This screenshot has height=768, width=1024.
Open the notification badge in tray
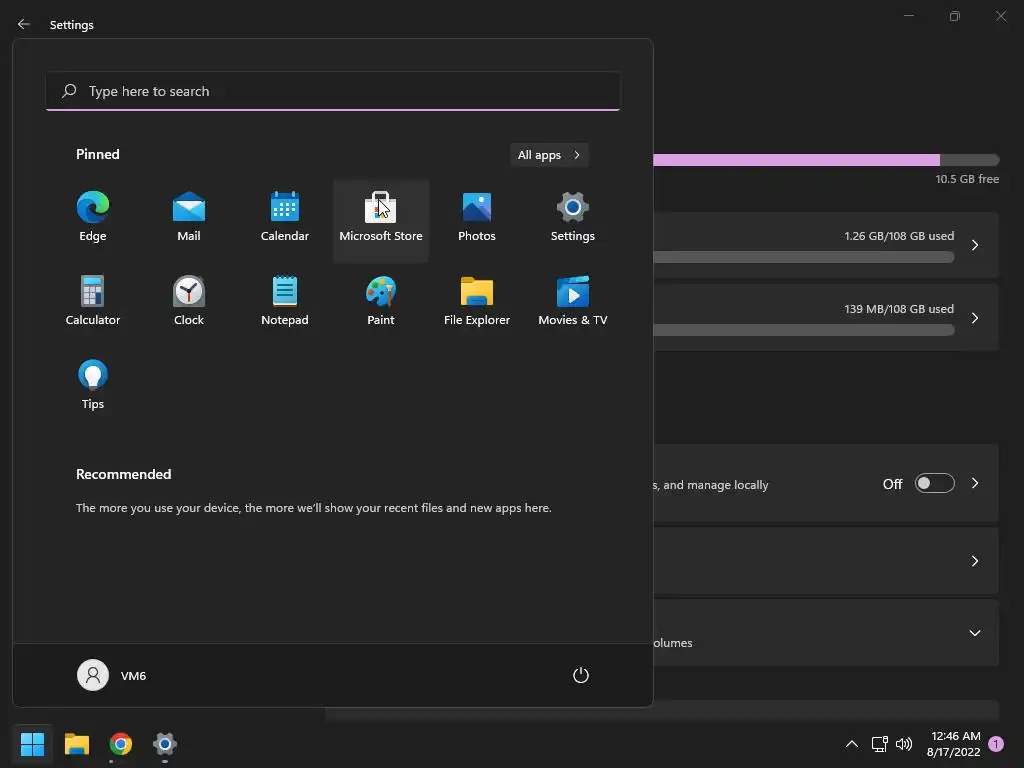(x=996, y=744)
